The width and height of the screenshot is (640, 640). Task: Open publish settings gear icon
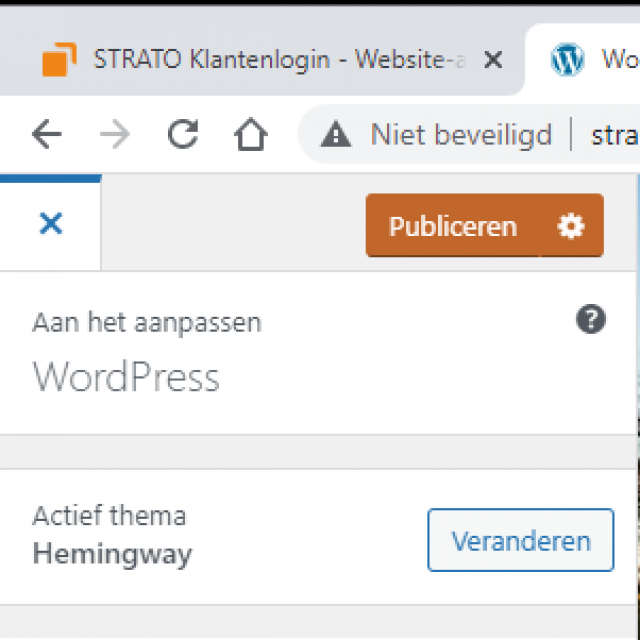(571, 226)
